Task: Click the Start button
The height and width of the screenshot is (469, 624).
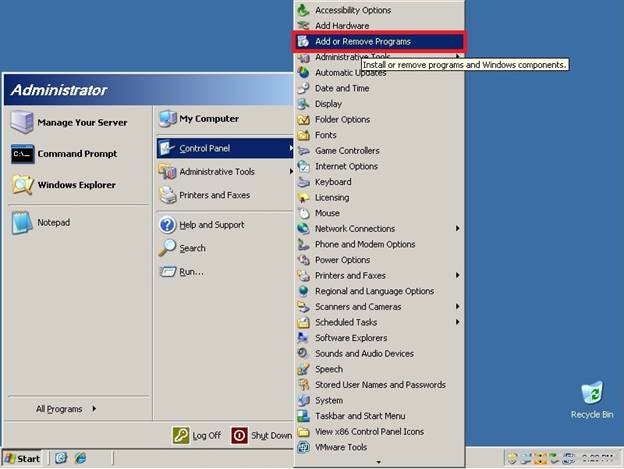Action: (x=22, y=458)
